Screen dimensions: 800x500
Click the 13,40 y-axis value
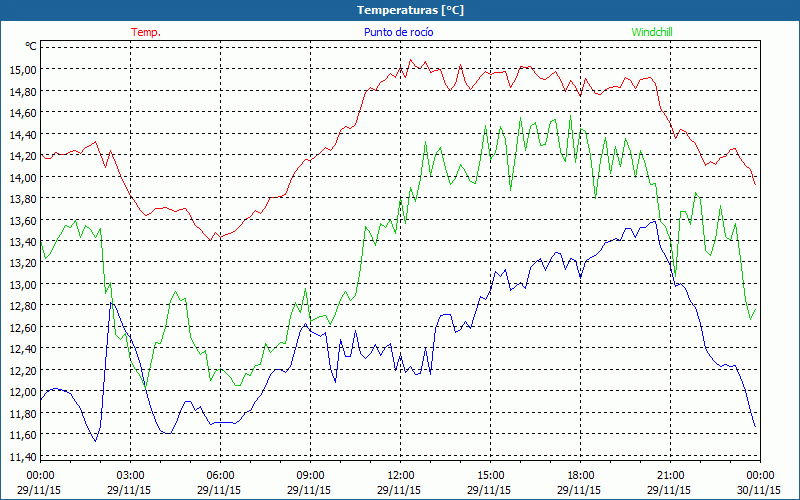point(23,242)
